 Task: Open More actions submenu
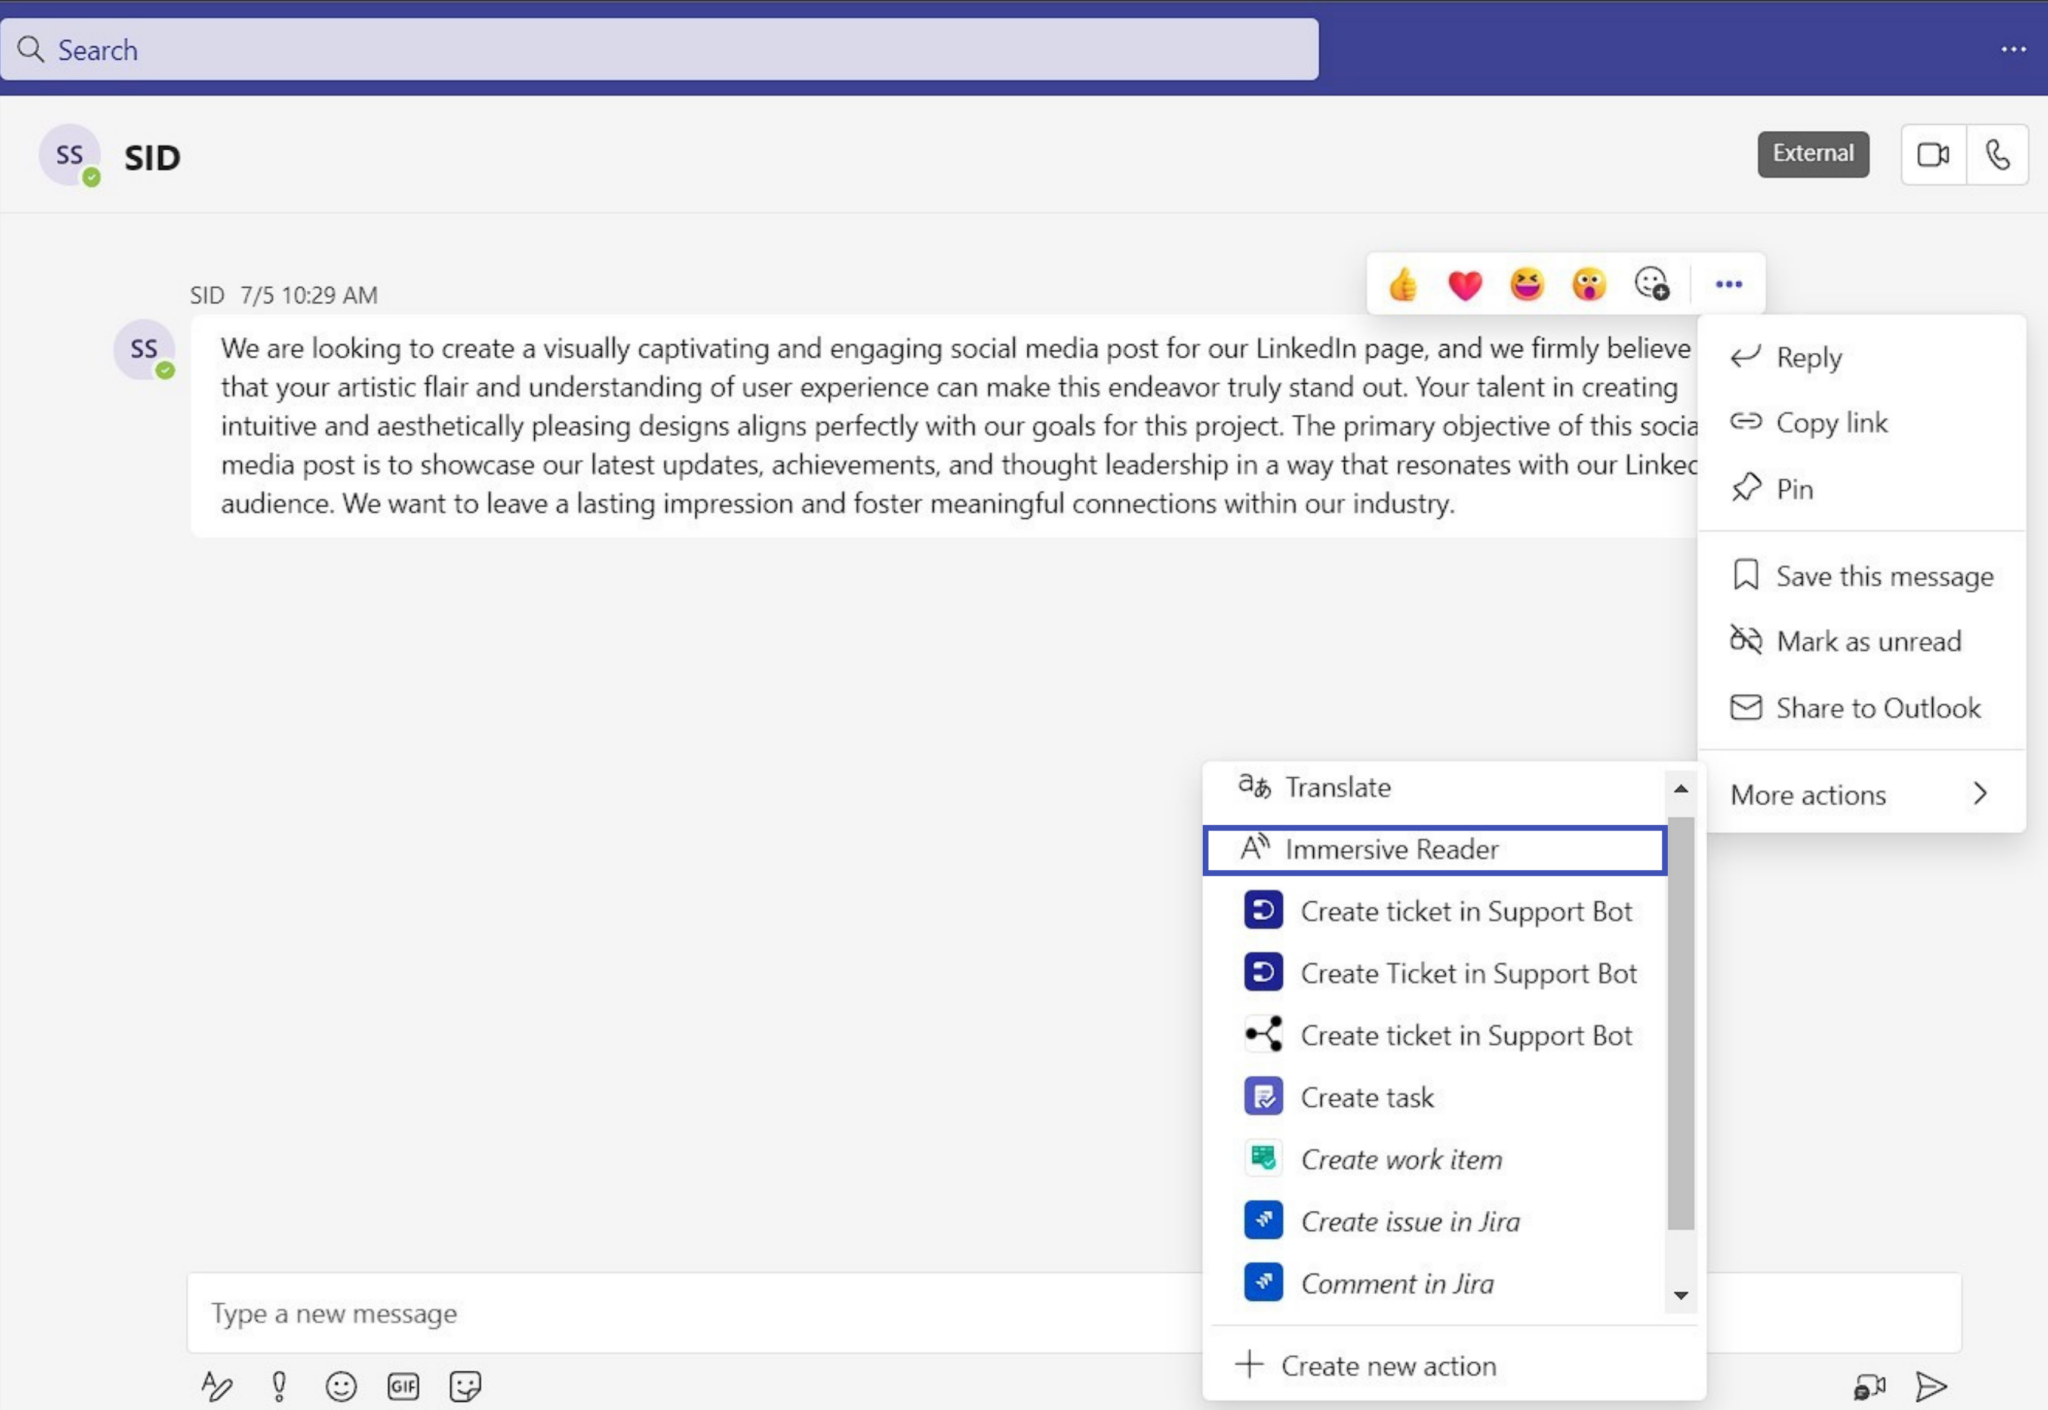[x=1859, y=794]
